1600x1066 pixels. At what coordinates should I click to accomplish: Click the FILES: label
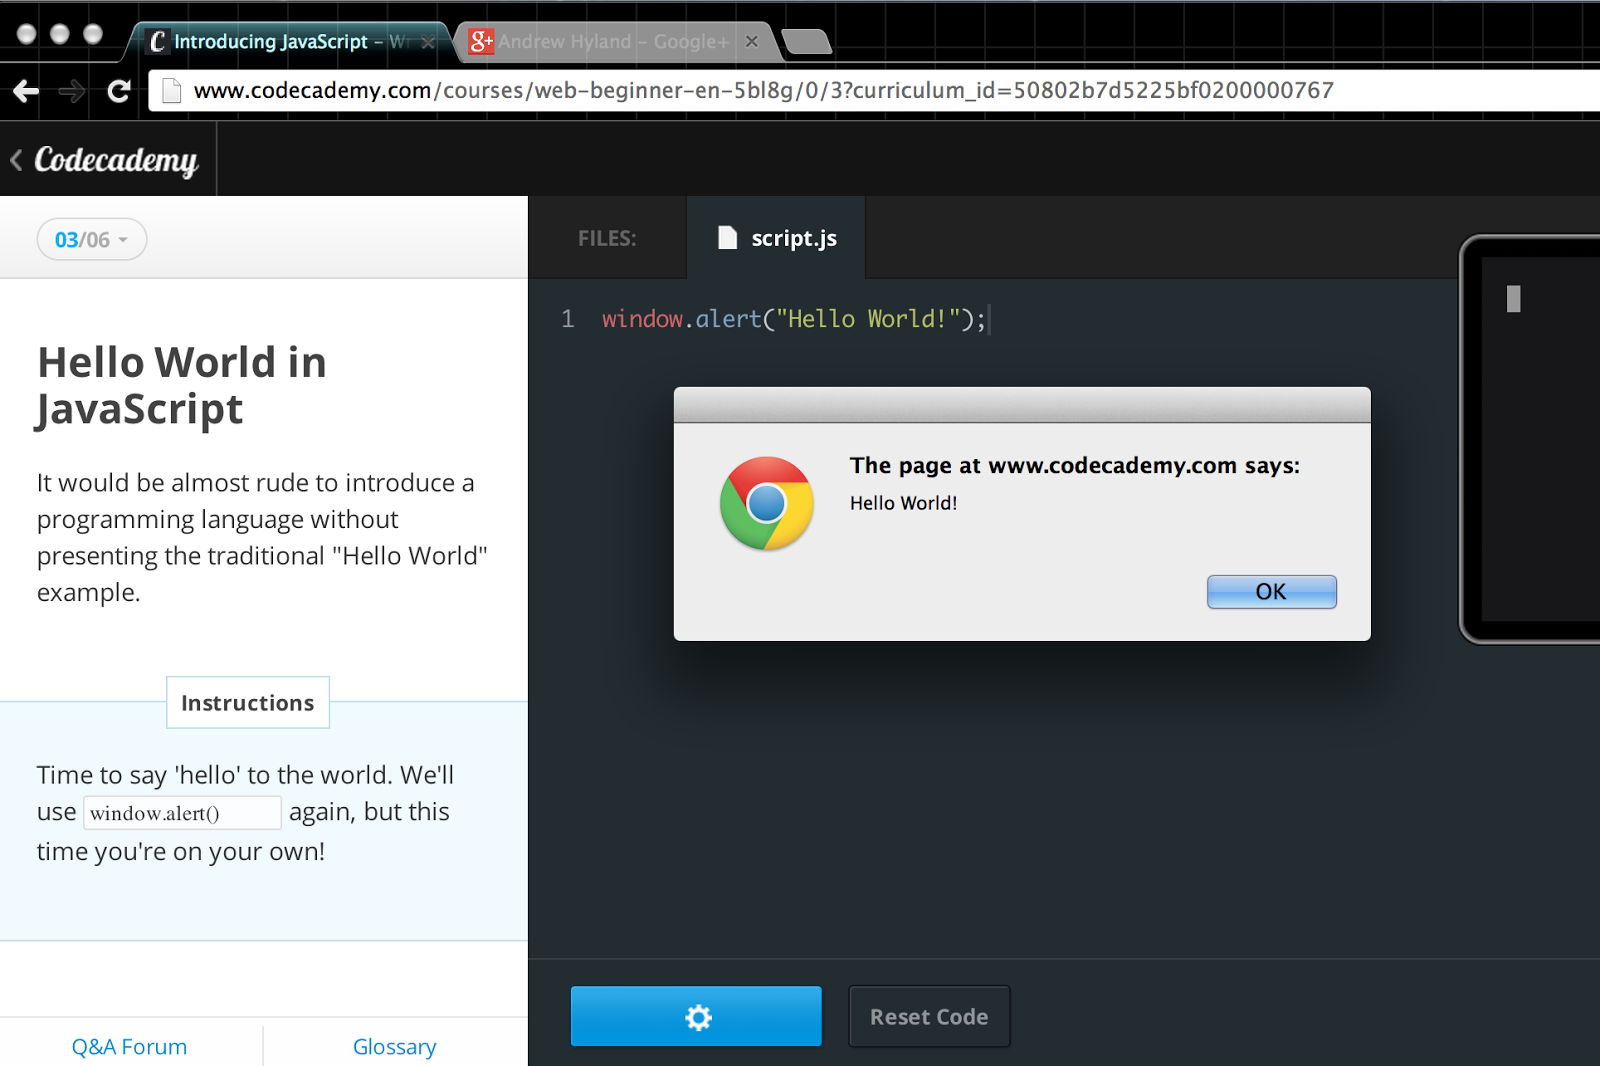click(607, 239)
